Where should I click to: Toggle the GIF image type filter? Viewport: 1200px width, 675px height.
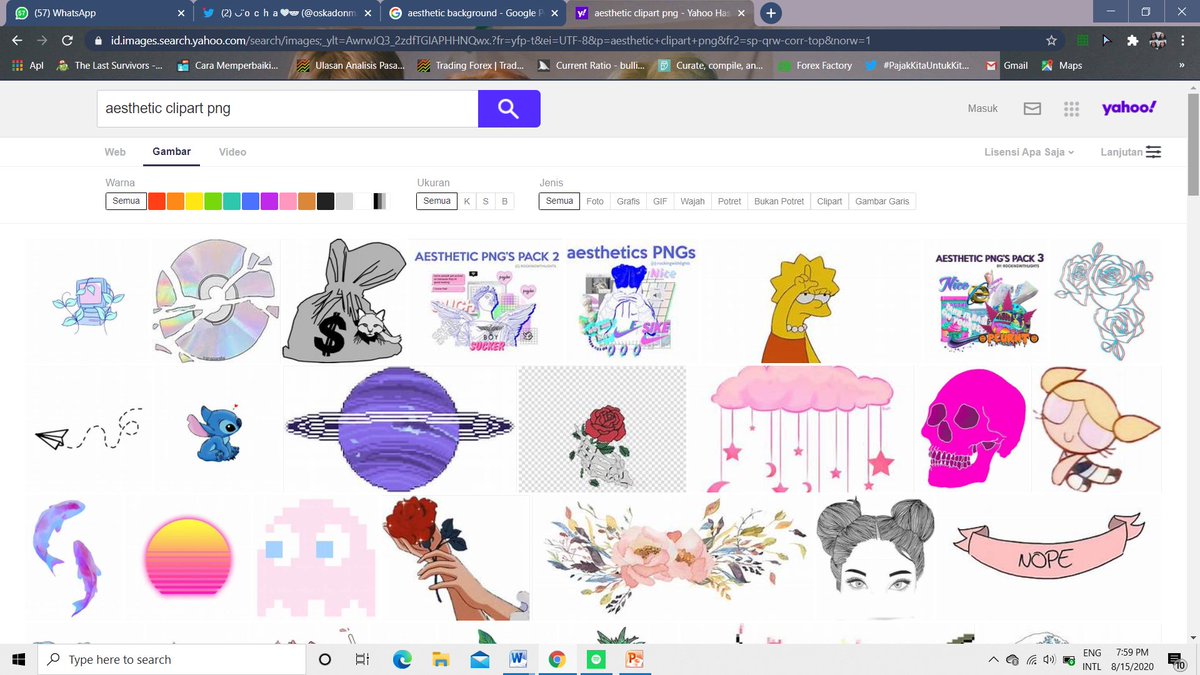[660, 200]
